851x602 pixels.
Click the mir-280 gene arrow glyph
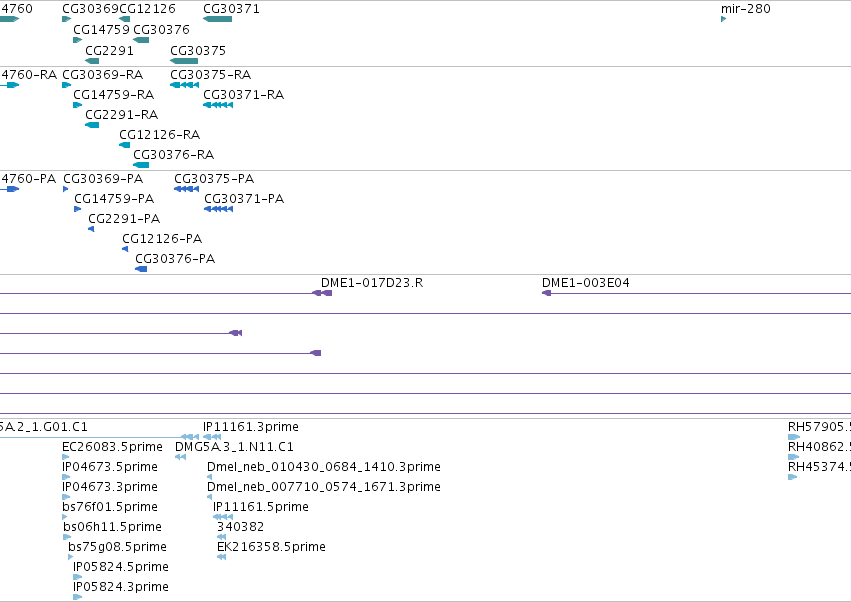click(723, 19)
